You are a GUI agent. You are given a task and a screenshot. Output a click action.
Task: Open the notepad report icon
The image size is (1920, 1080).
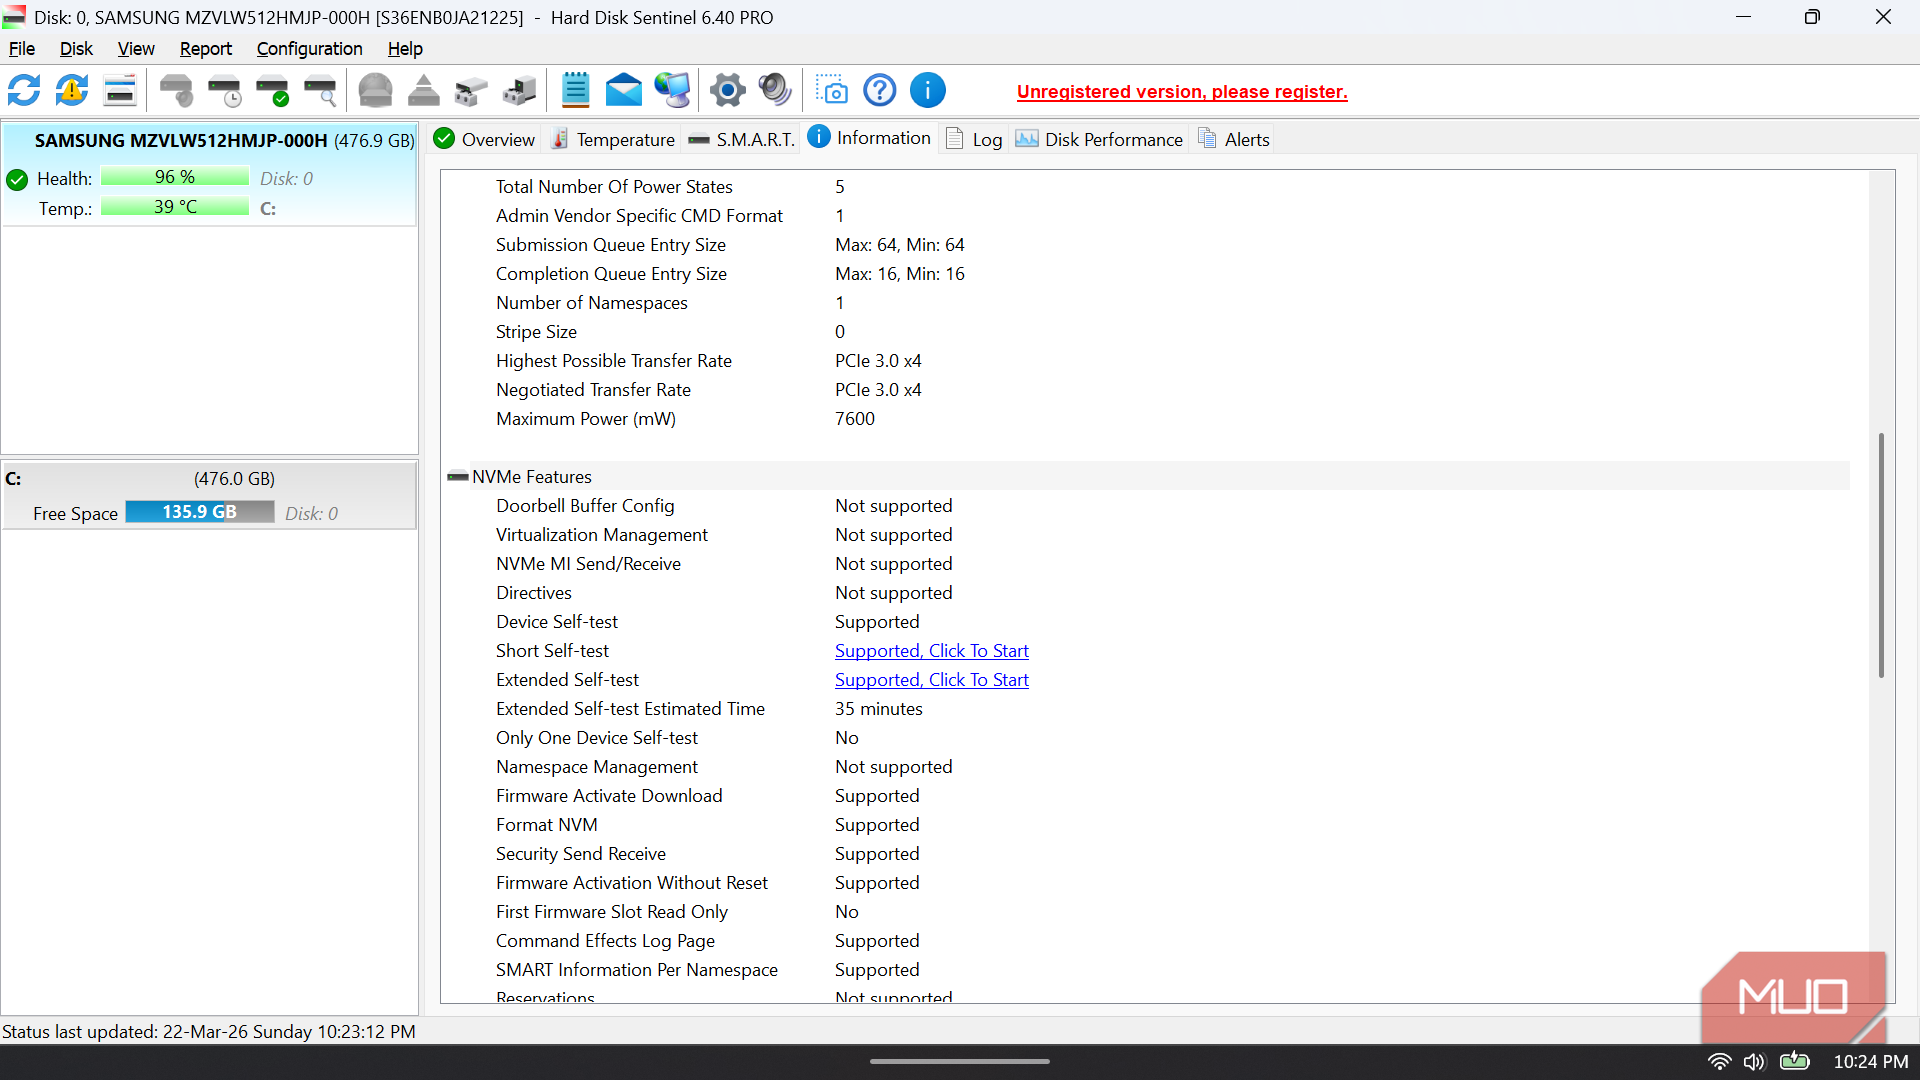tap(576, 91)
